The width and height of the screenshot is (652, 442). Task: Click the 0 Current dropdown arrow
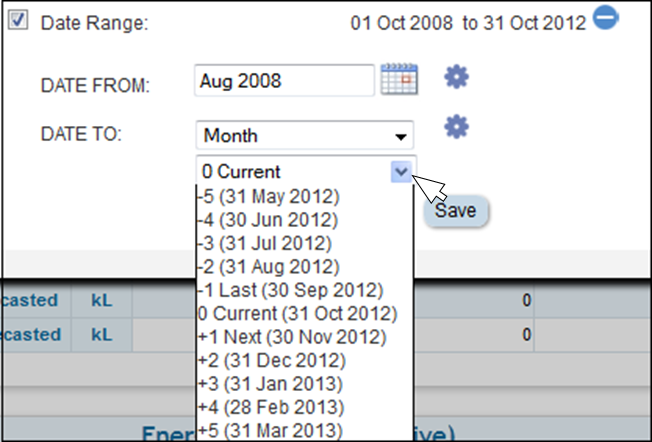click(x=401, y=171)
